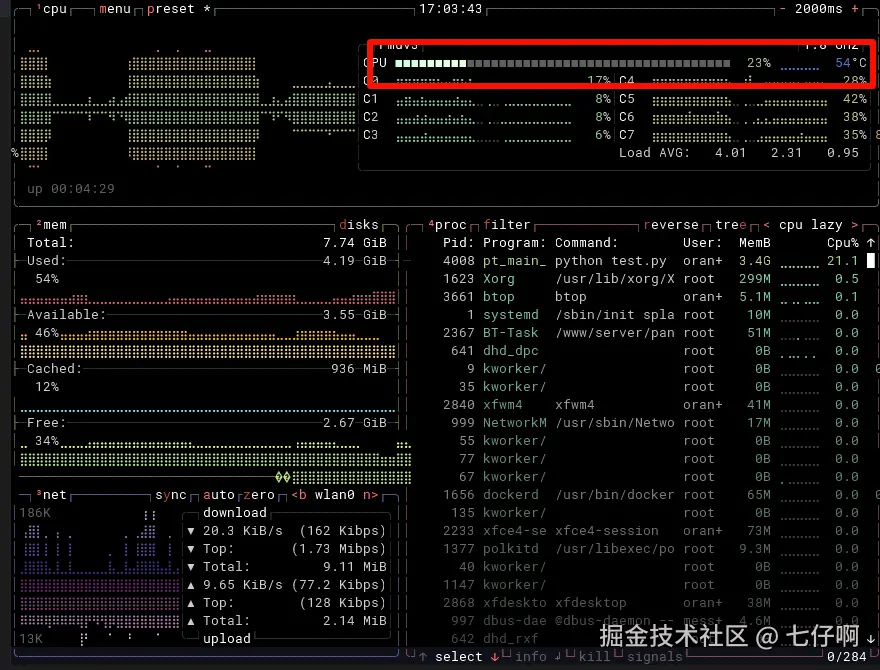Increase update interval with plus sign
Viewport: 880px width, 670px height.
coord(855,9)
